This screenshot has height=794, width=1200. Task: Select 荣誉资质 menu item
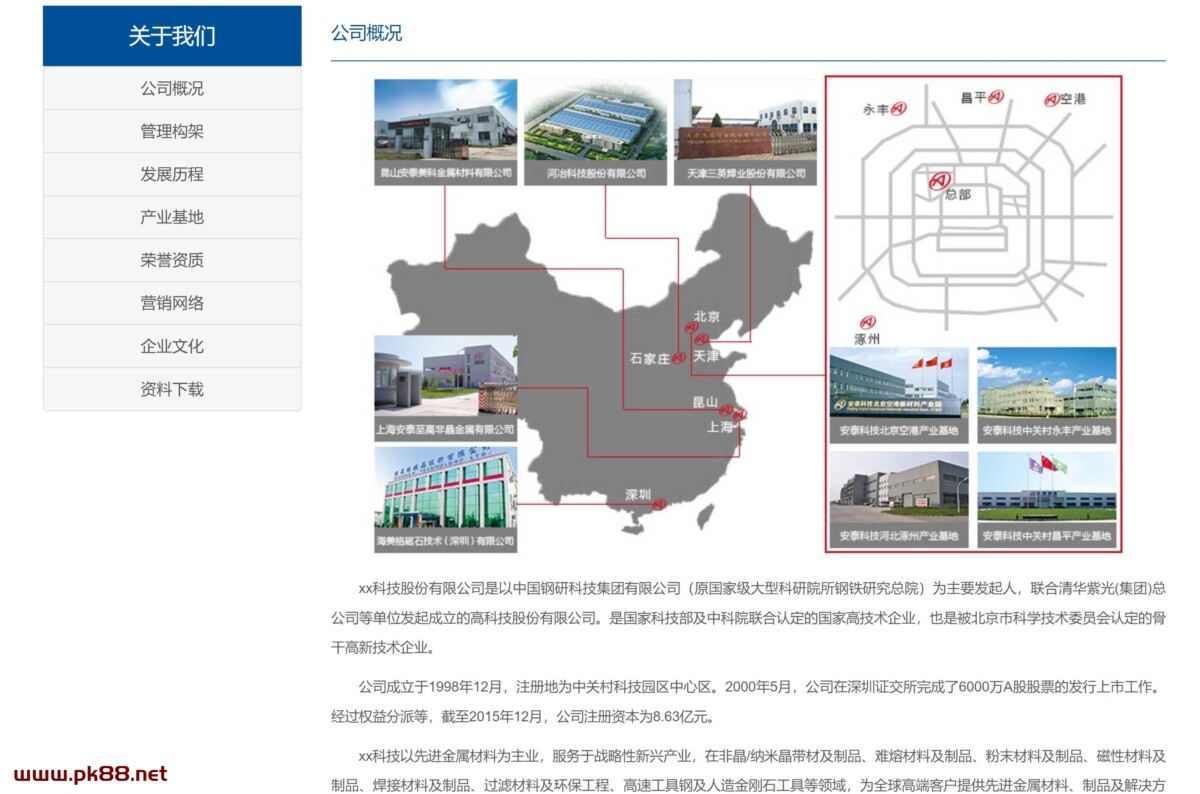[x=172, y=260]
